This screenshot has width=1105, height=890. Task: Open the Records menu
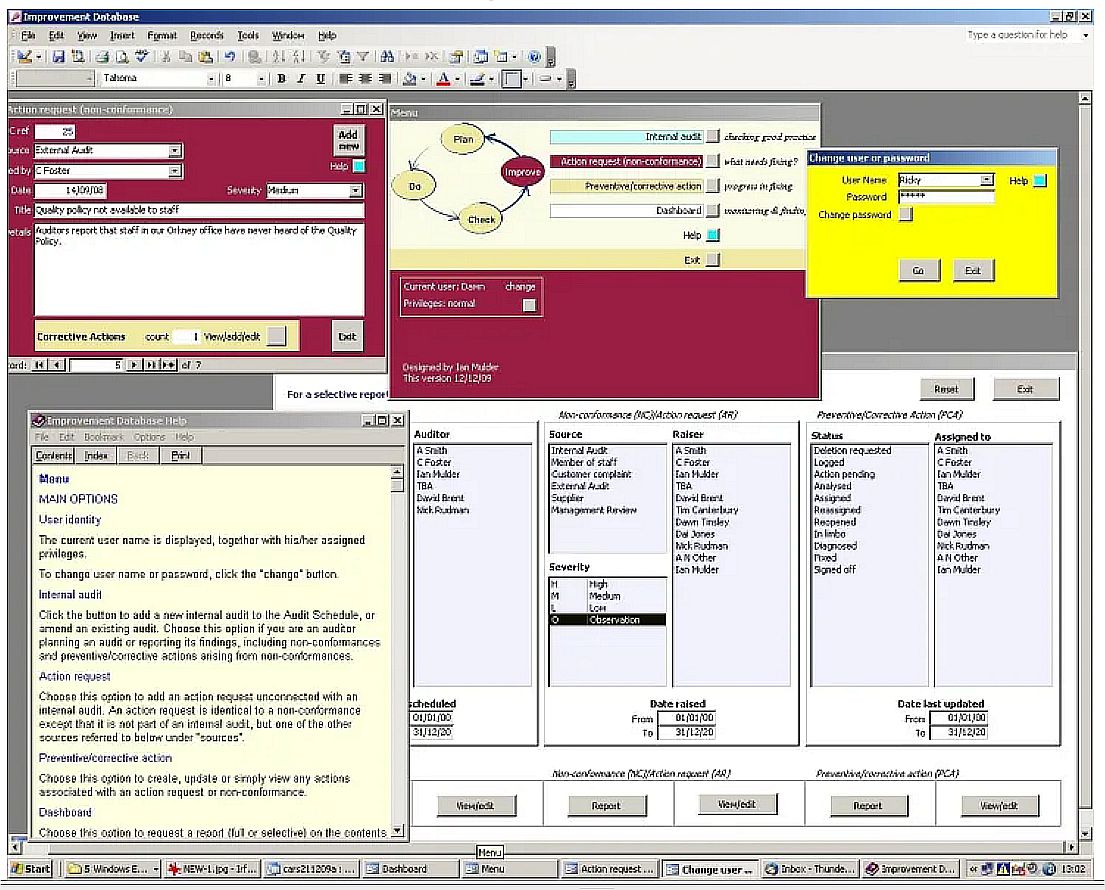207,35
